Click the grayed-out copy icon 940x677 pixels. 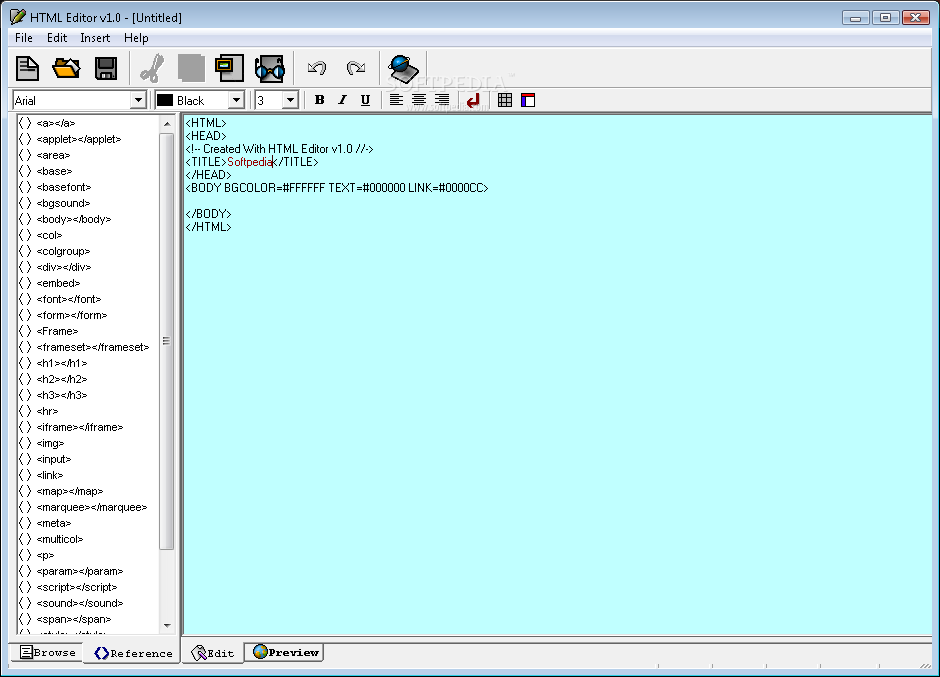point(191,68)
